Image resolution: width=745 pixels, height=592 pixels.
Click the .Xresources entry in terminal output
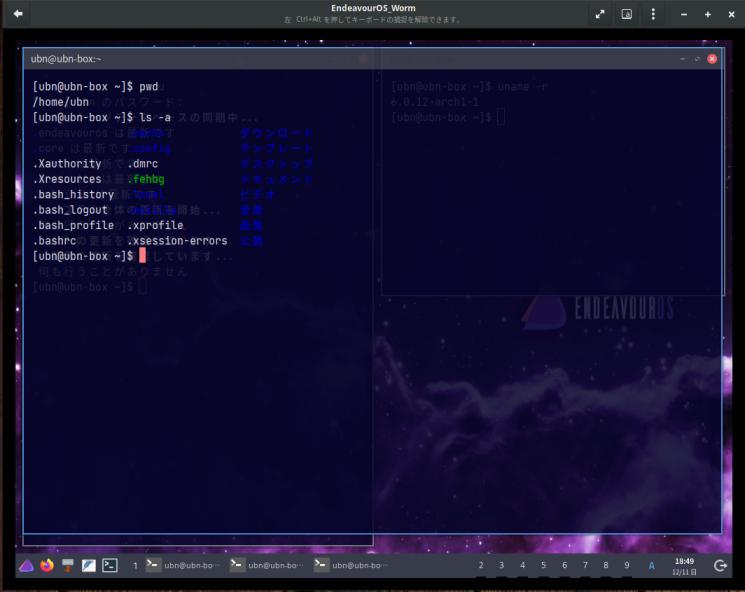(67, 179)
